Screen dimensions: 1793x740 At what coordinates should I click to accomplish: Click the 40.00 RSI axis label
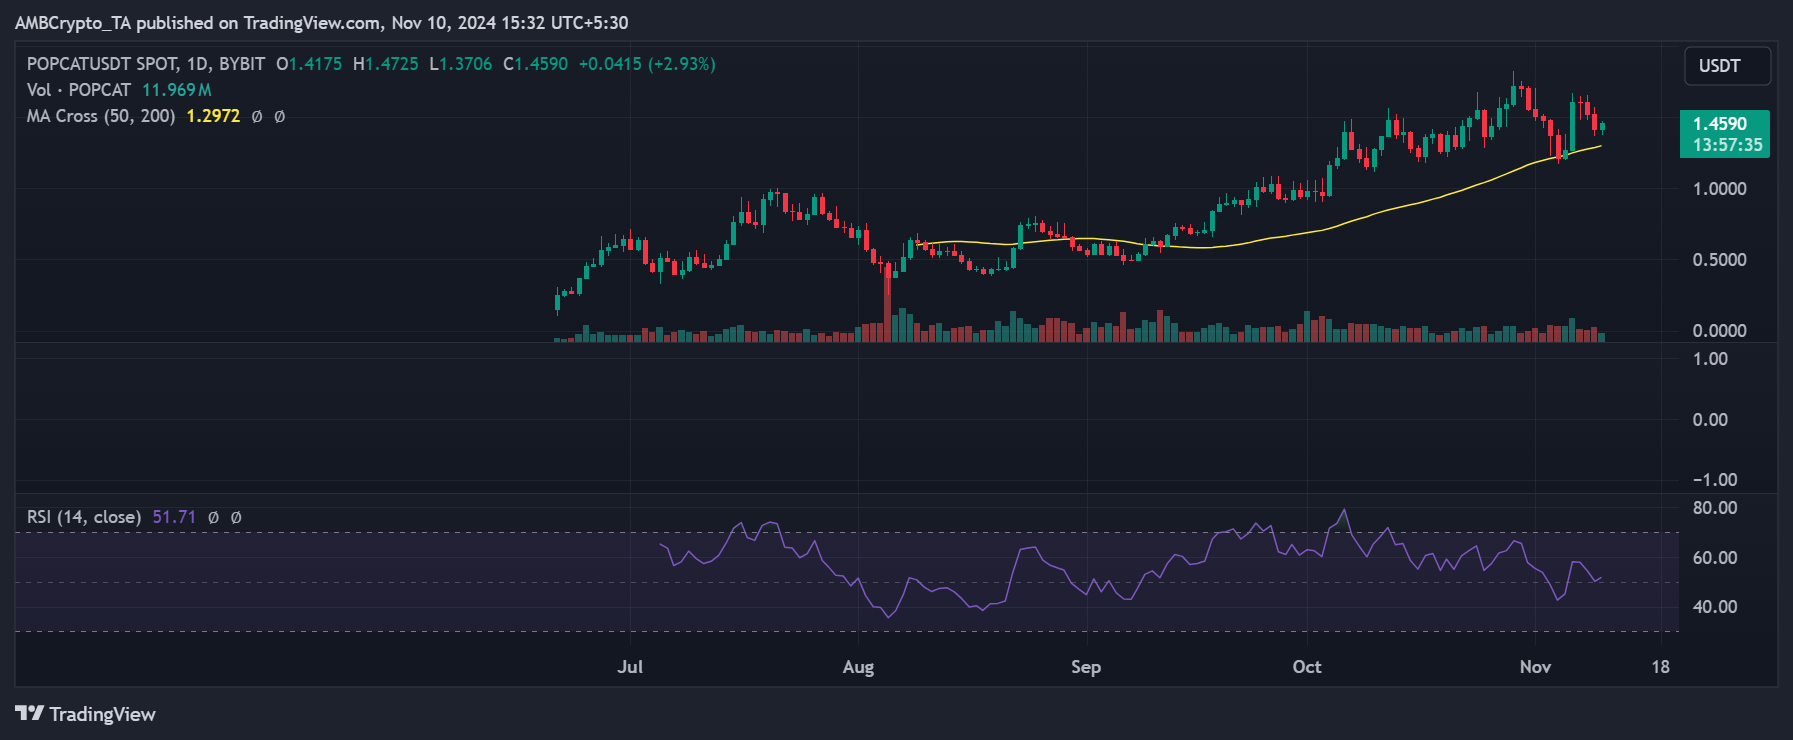point(1715,607)
